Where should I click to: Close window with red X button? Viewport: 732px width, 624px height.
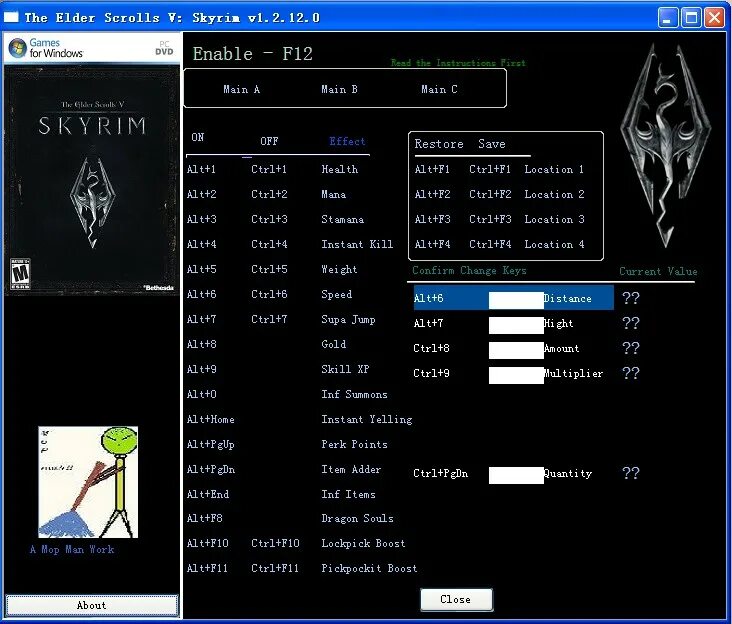[714, 18]
